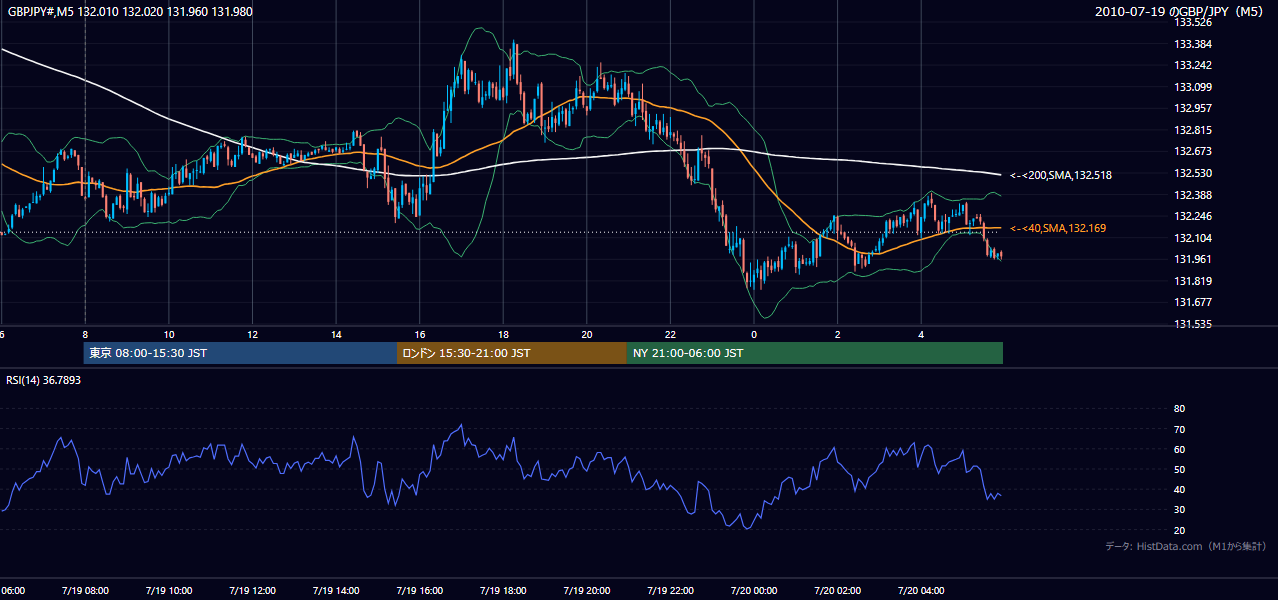The height and width of the screenshot is (600, 1278).
Task: Click RSI scale label 20
Action: 1179,530
